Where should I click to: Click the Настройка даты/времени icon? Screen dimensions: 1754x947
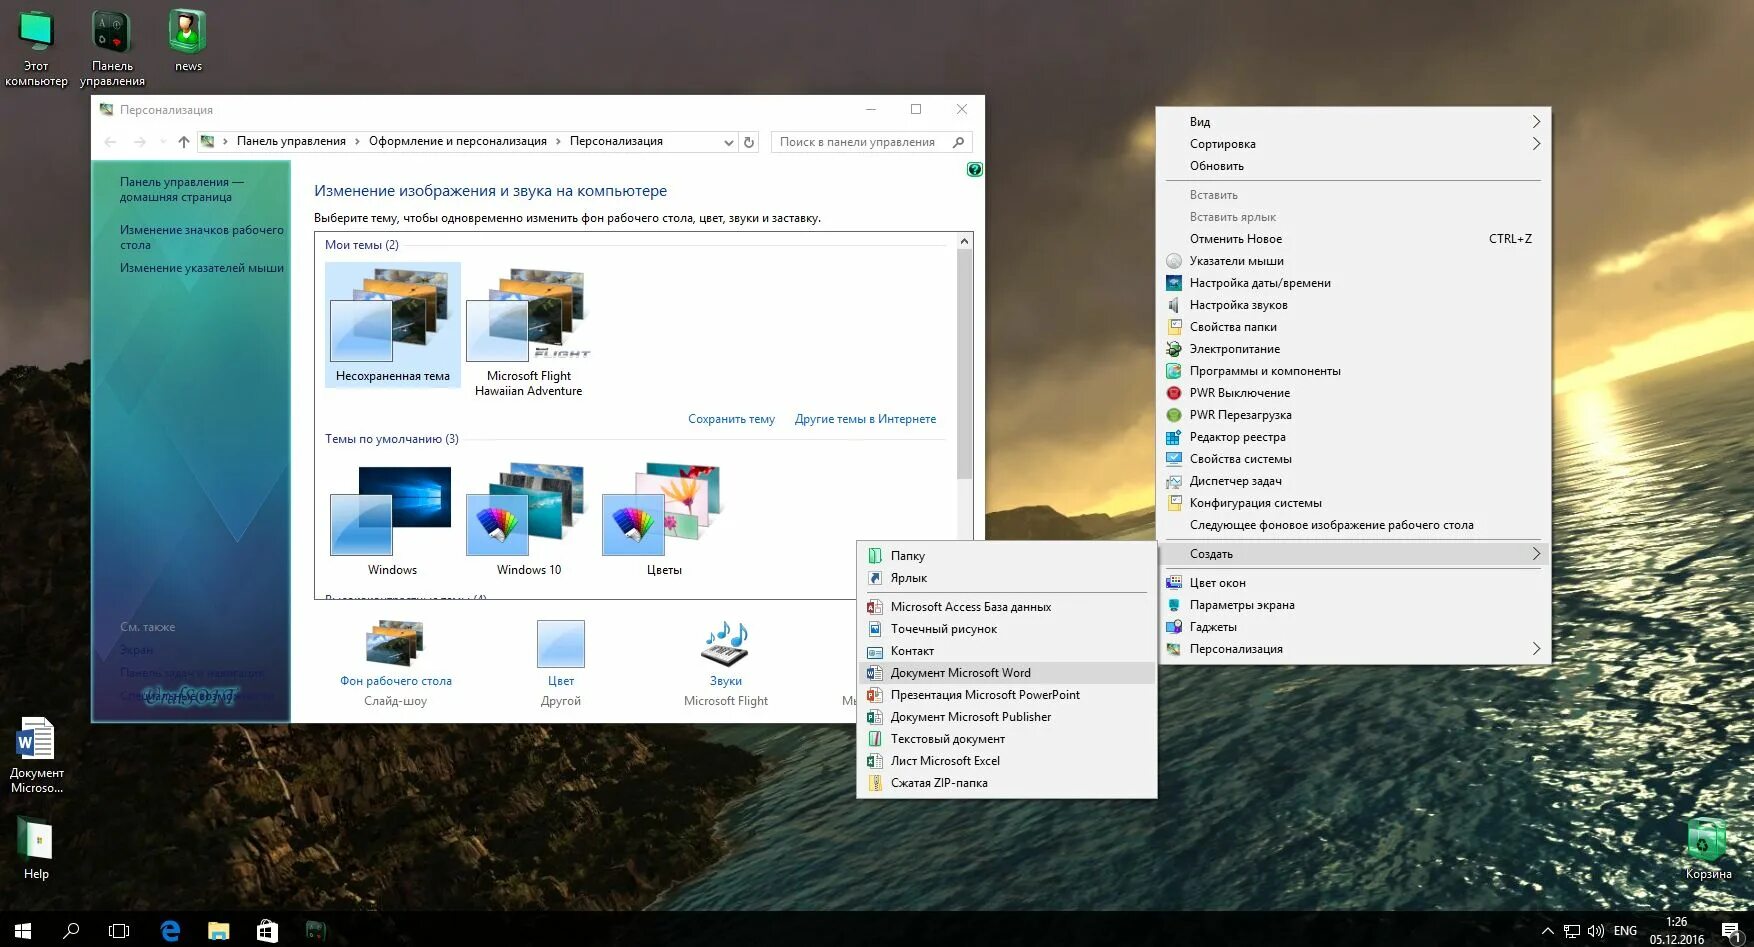point(1174,283)
